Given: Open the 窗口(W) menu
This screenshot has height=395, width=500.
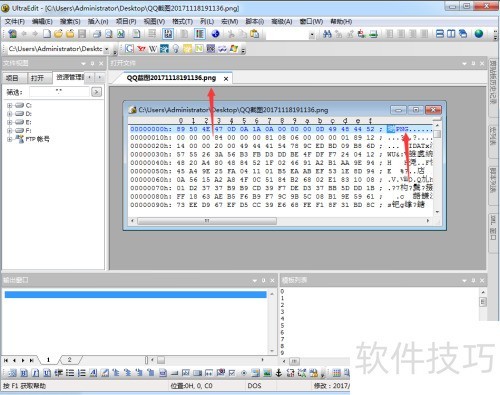Looking at the screenshot, I should click(x=311, y=22).
